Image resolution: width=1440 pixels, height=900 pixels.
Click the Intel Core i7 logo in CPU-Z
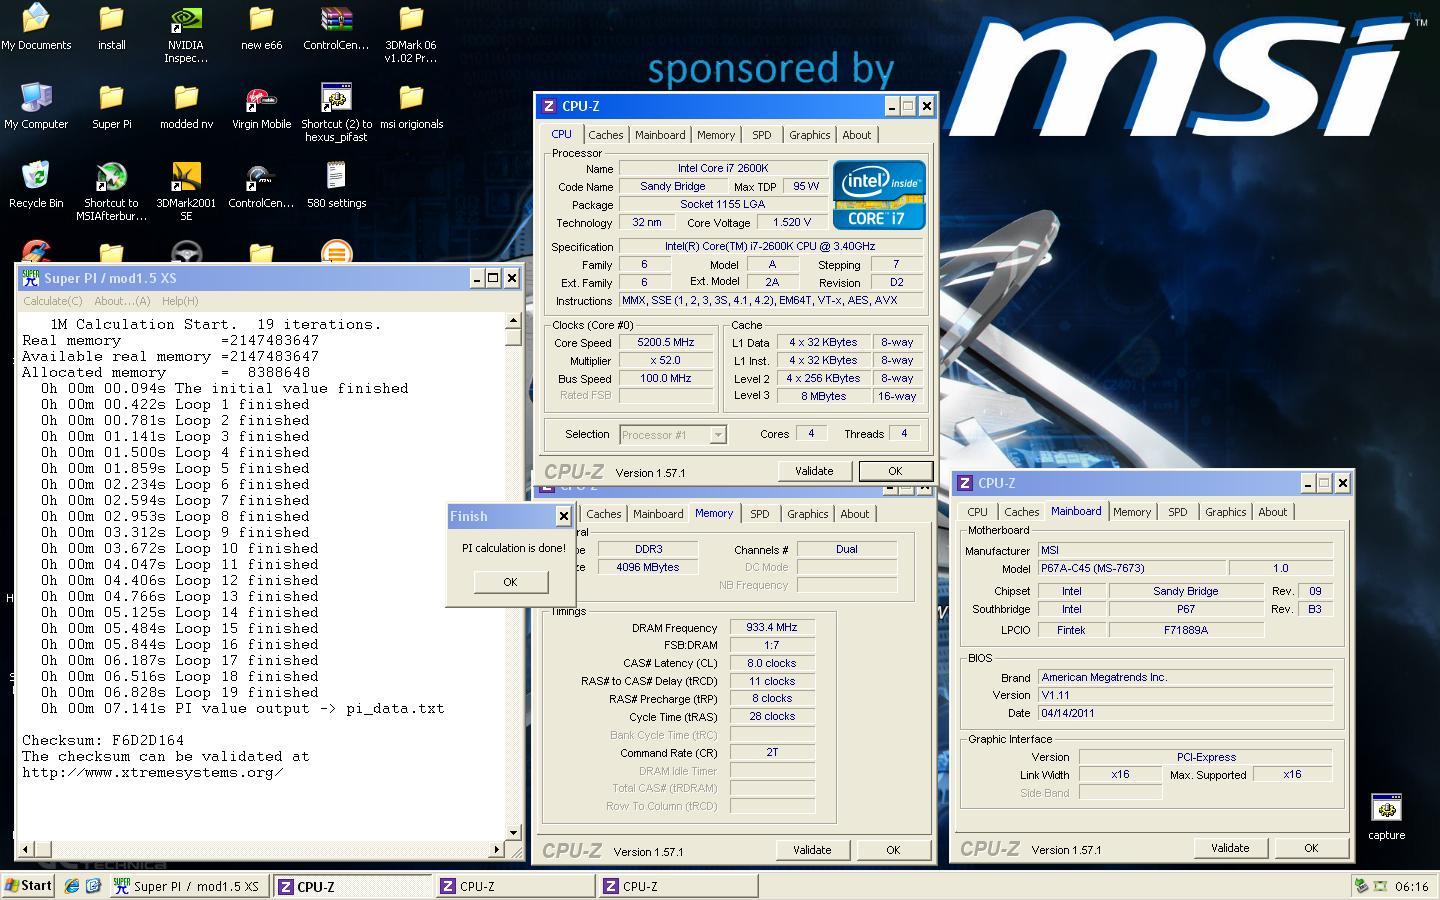pyautogui.click(x=879, y=194)
